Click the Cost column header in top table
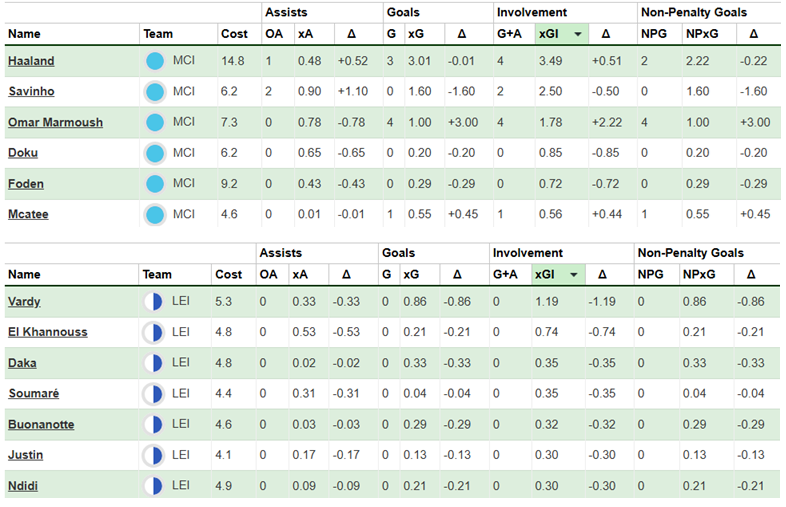 point(235,34)
